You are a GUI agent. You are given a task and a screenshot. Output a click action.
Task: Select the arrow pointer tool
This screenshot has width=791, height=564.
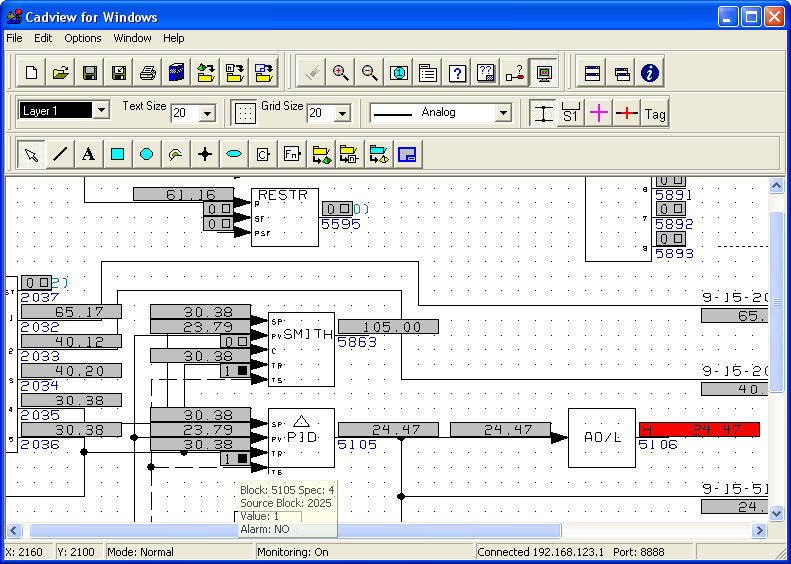click(x=31, y=154)
